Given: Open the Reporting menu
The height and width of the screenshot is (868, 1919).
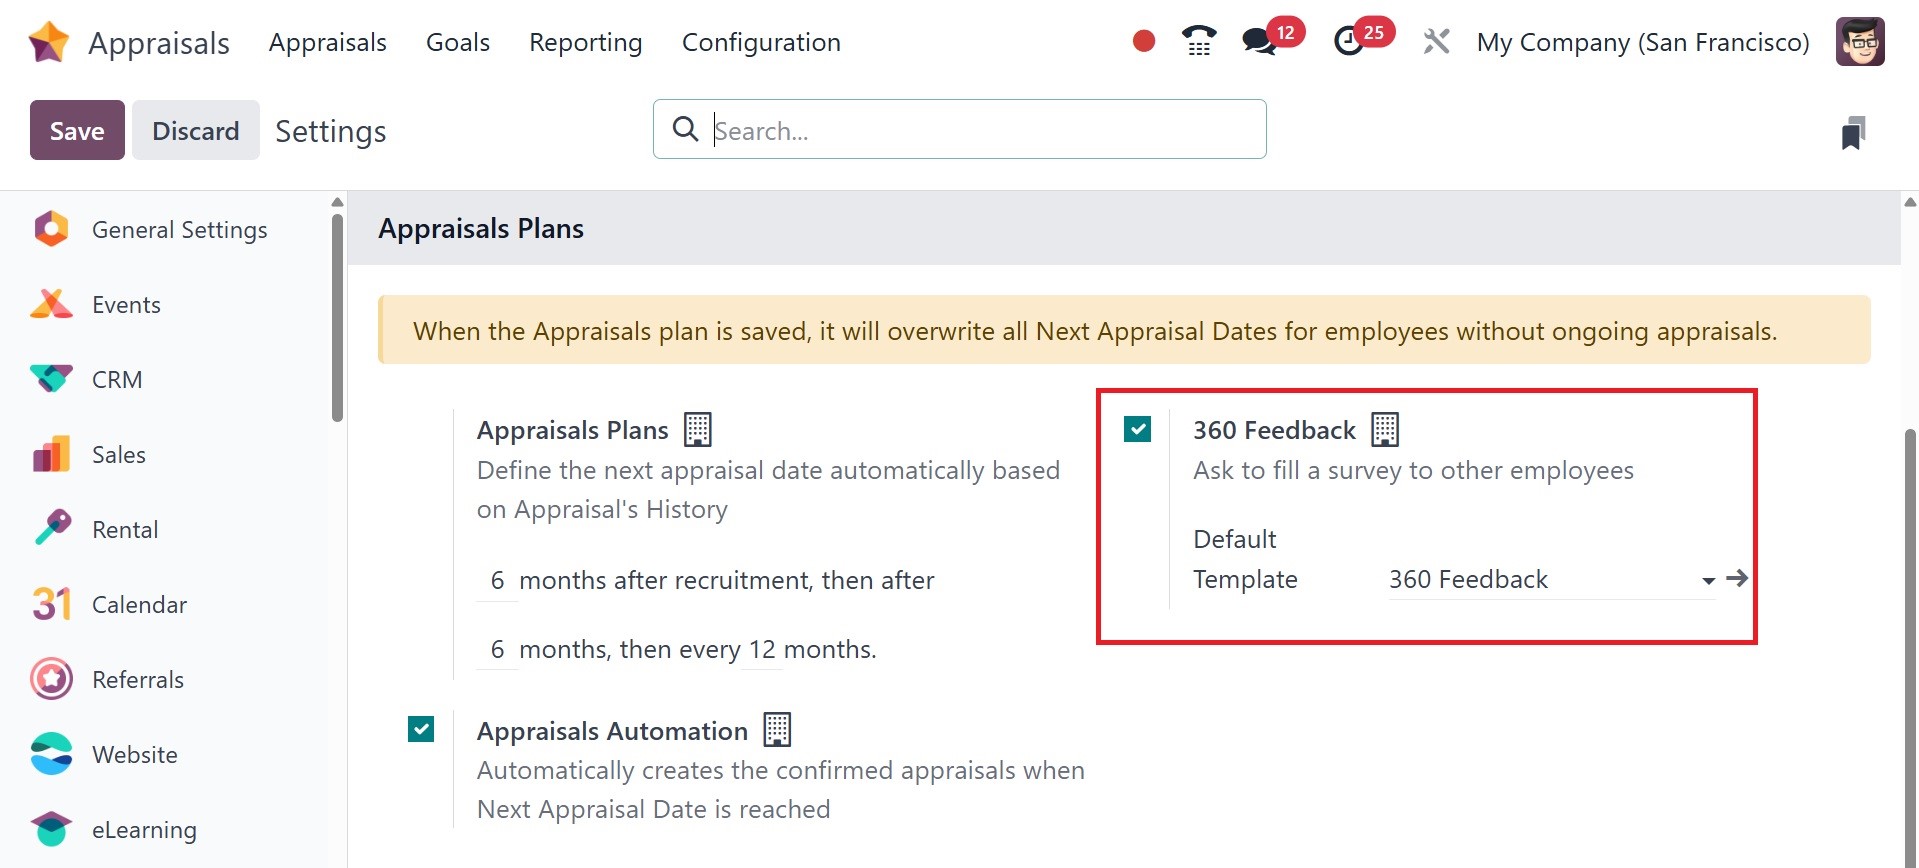Looking at the screenshot, I should coord(585,43).
